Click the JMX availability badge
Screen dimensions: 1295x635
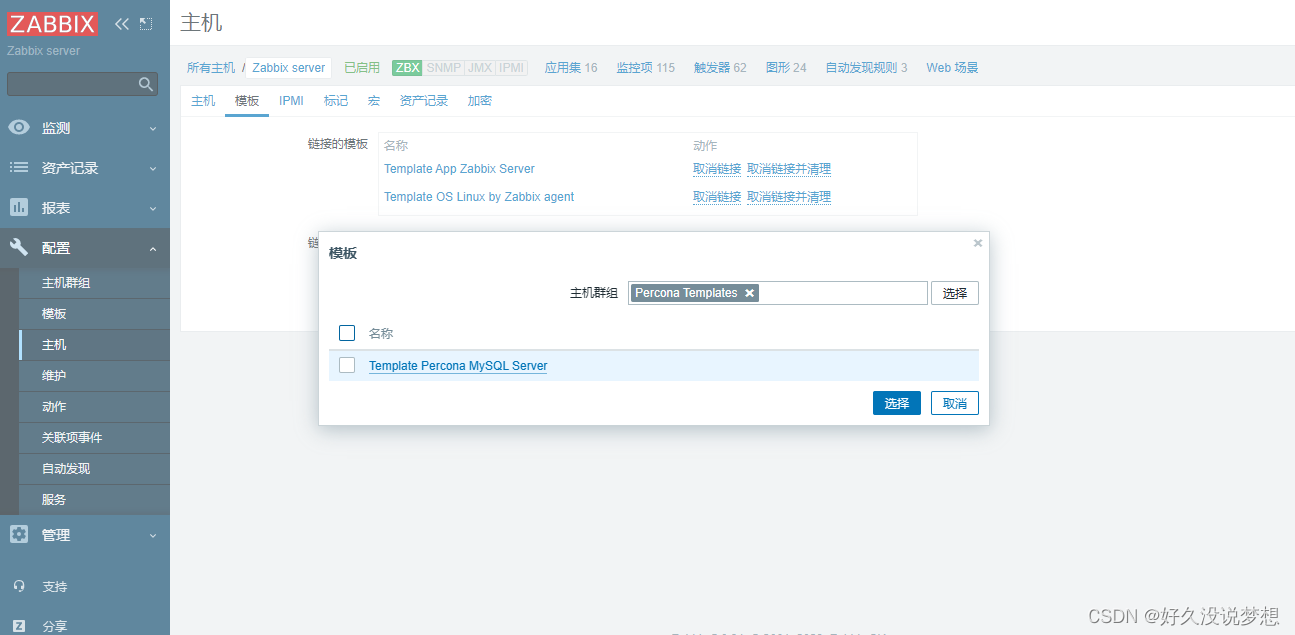click(x=480, y=68)
